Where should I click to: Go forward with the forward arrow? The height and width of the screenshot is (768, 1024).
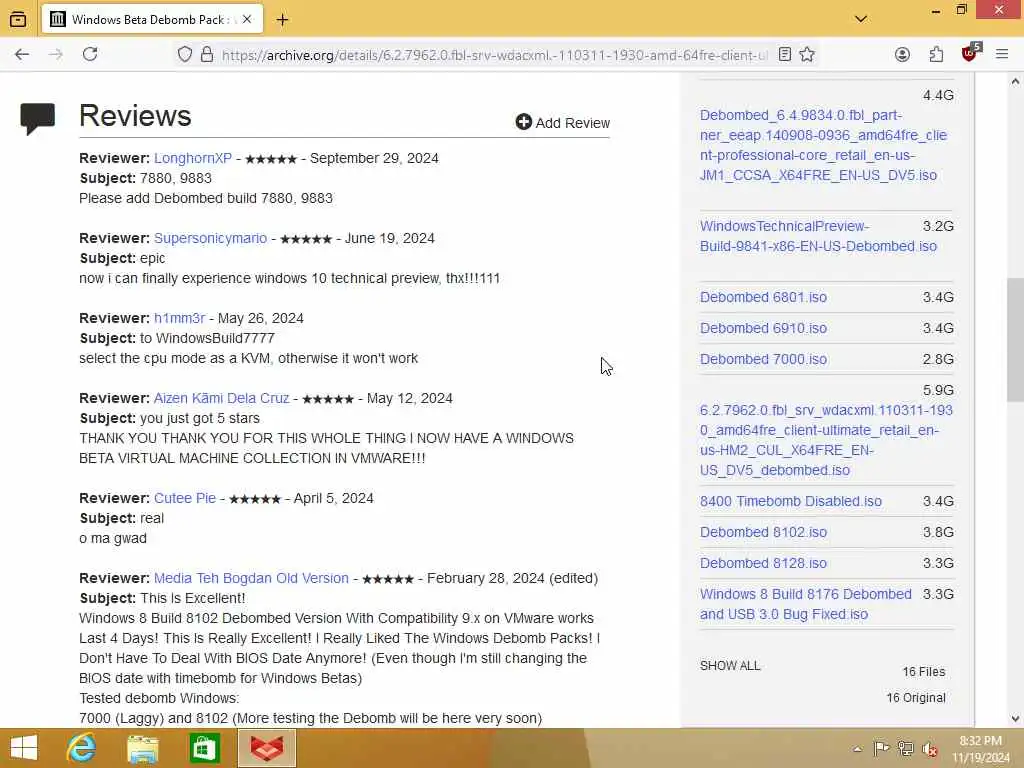pos(56,55)
